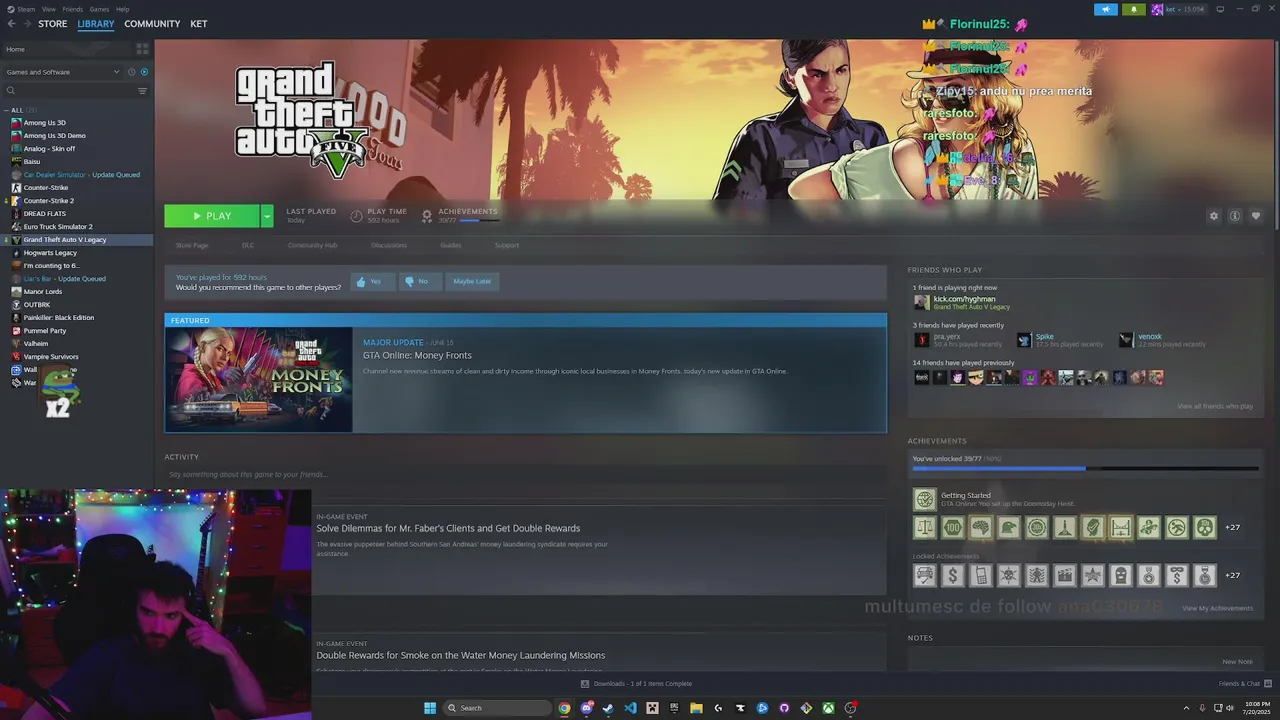Open the Store Page link
The width and height of the screenshot is (1280, 720).
tap(192, 245)
